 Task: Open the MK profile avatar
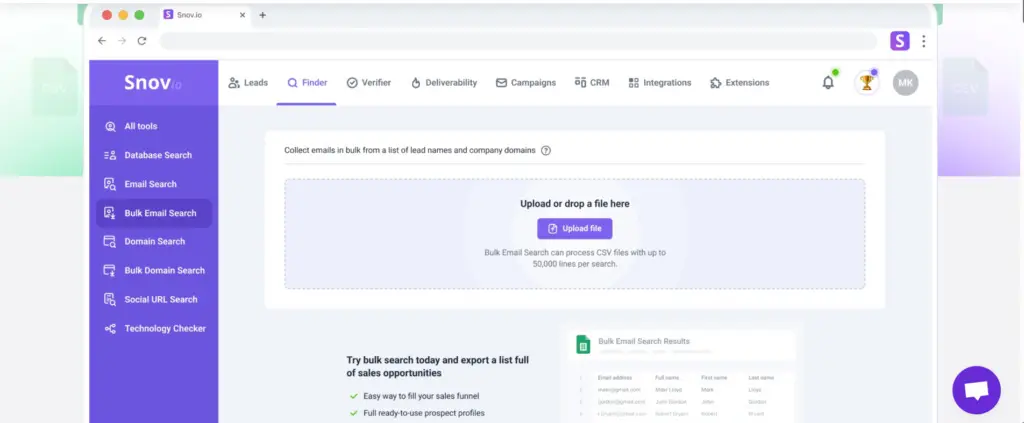(x=906, y=83)
